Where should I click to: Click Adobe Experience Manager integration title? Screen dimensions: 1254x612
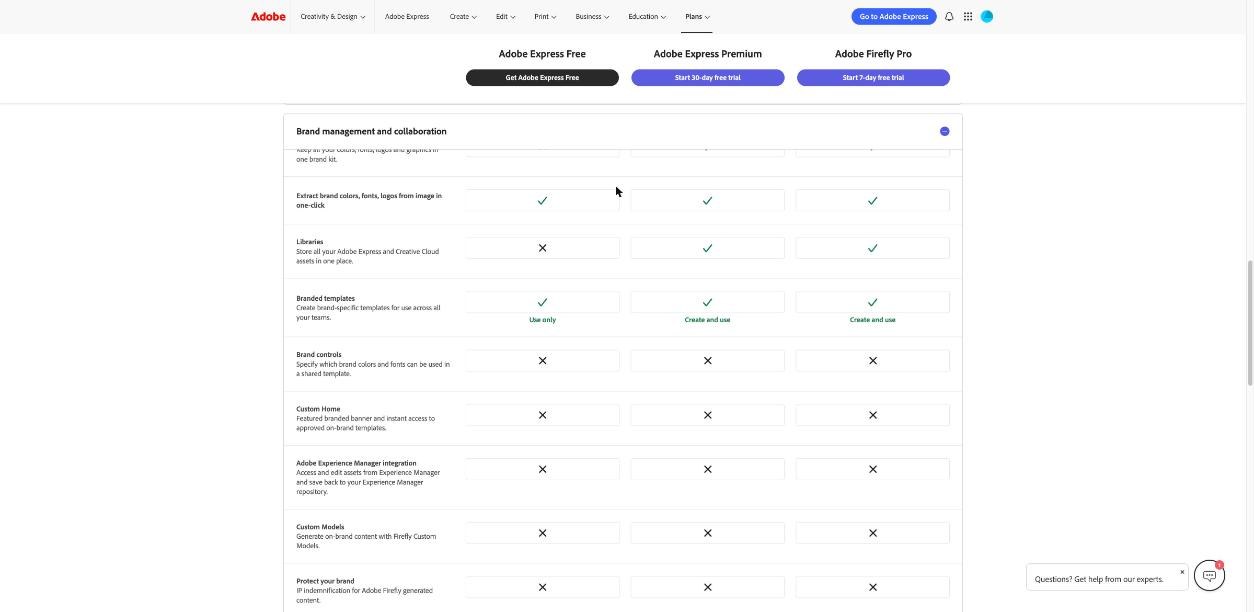tap(356, 463)
